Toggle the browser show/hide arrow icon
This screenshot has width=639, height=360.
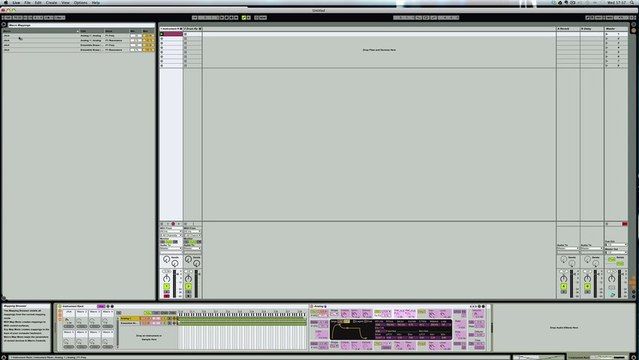click(x=4, y=25)
